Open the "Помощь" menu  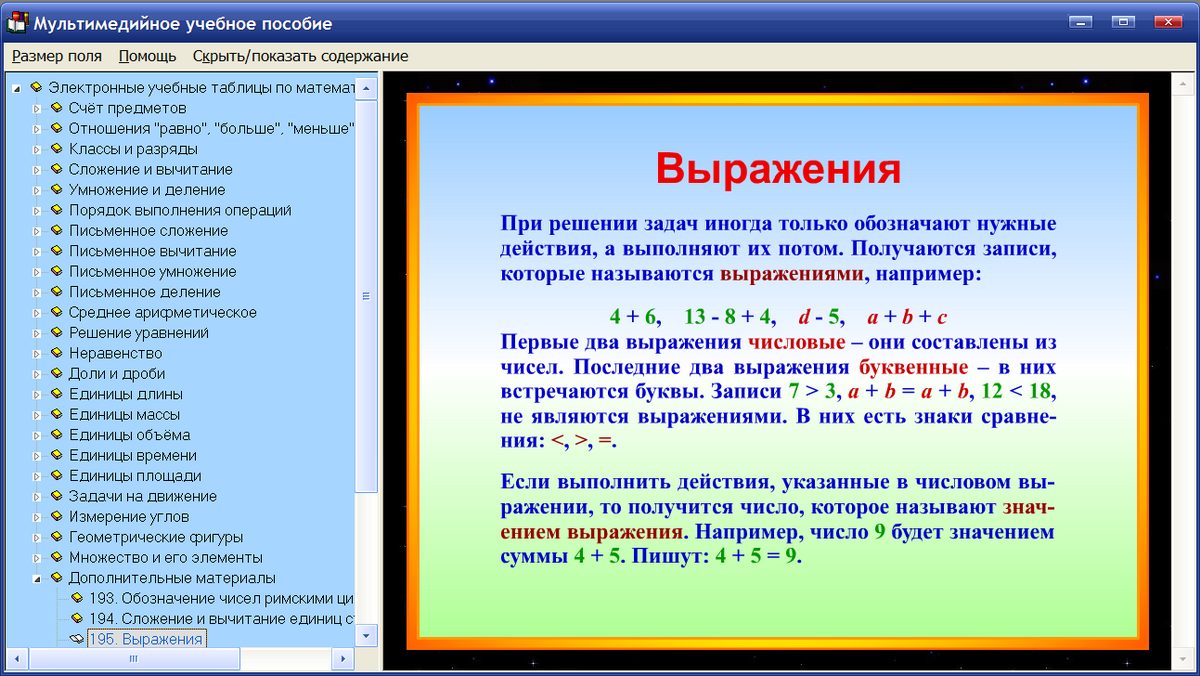pyautogui.click(x=146, y=57)
